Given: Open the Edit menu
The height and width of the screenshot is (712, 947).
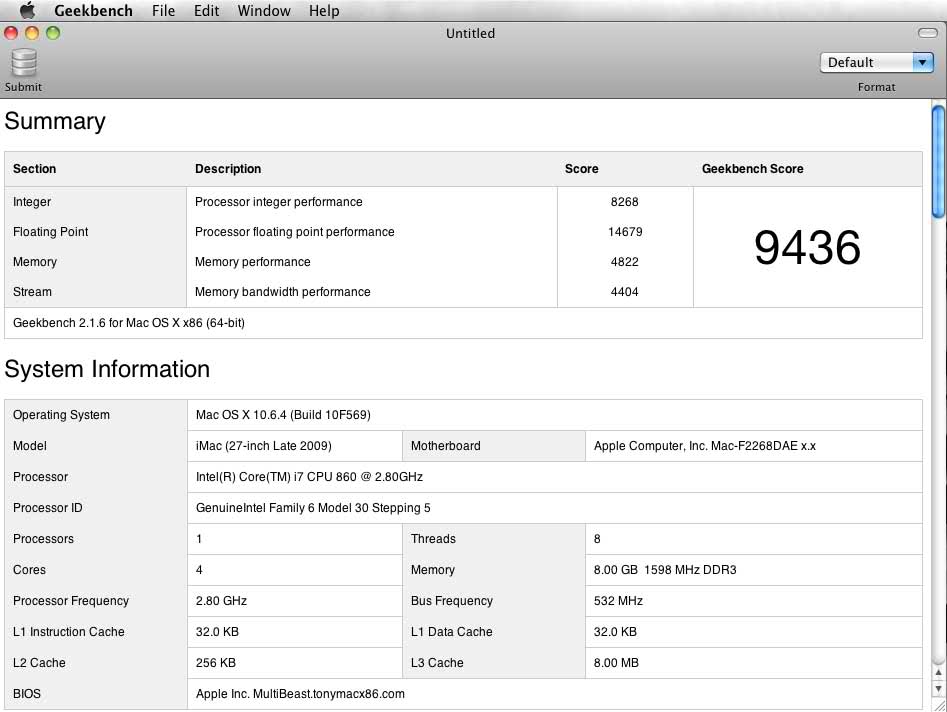Looking at the screenshot, I should [x=206, y=10].
